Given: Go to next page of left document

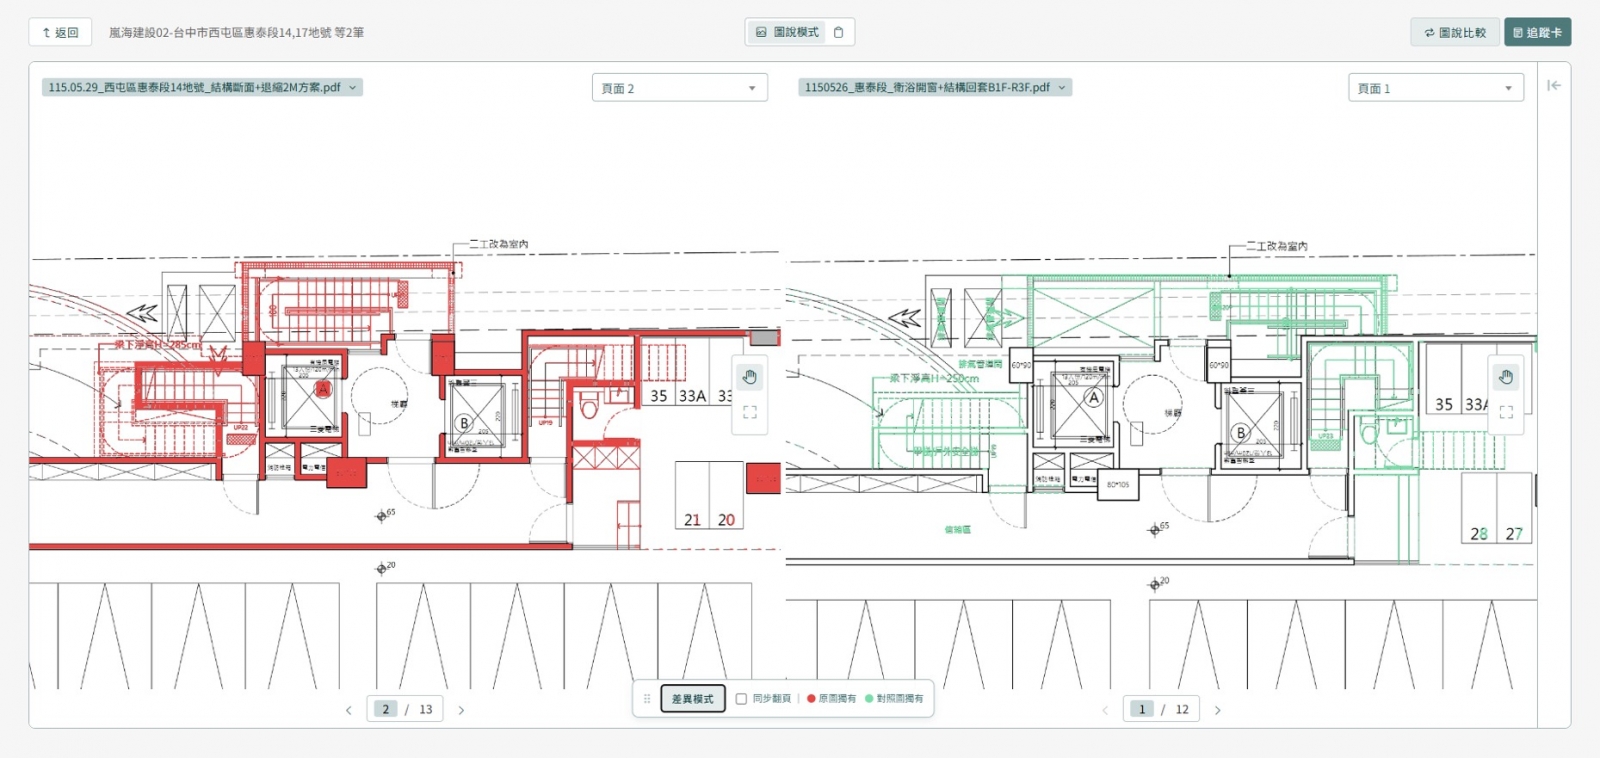Looking at the screenshot, I should [461, 710].
